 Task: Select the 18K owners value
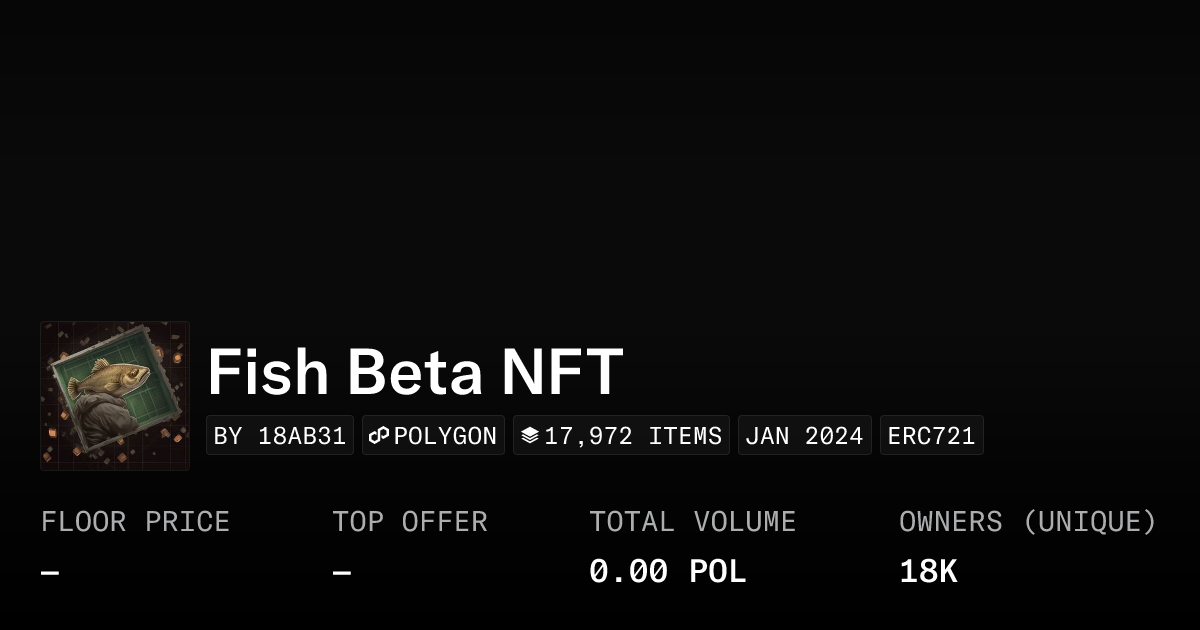928,572
